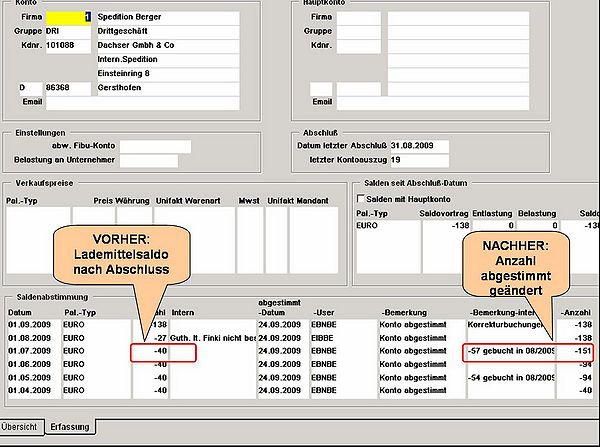The width and height of the screenshot is (600, 447).
Task: Click the Hauptkonto Email field
Action: click(433, 103)
